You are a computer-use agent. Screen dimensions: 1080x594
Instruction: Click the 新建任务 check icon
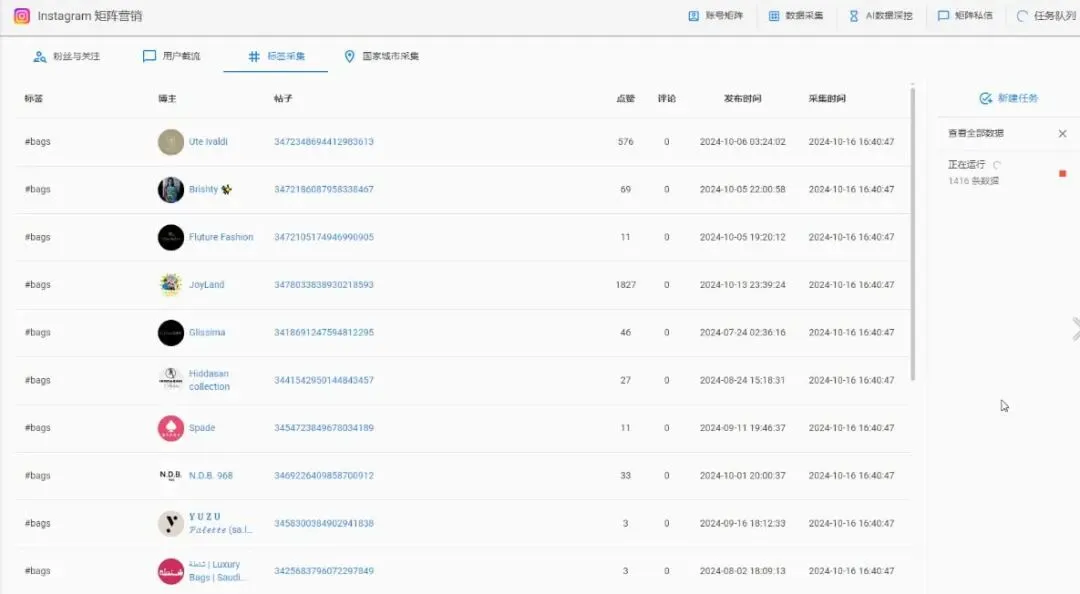(x=985, y=97)
